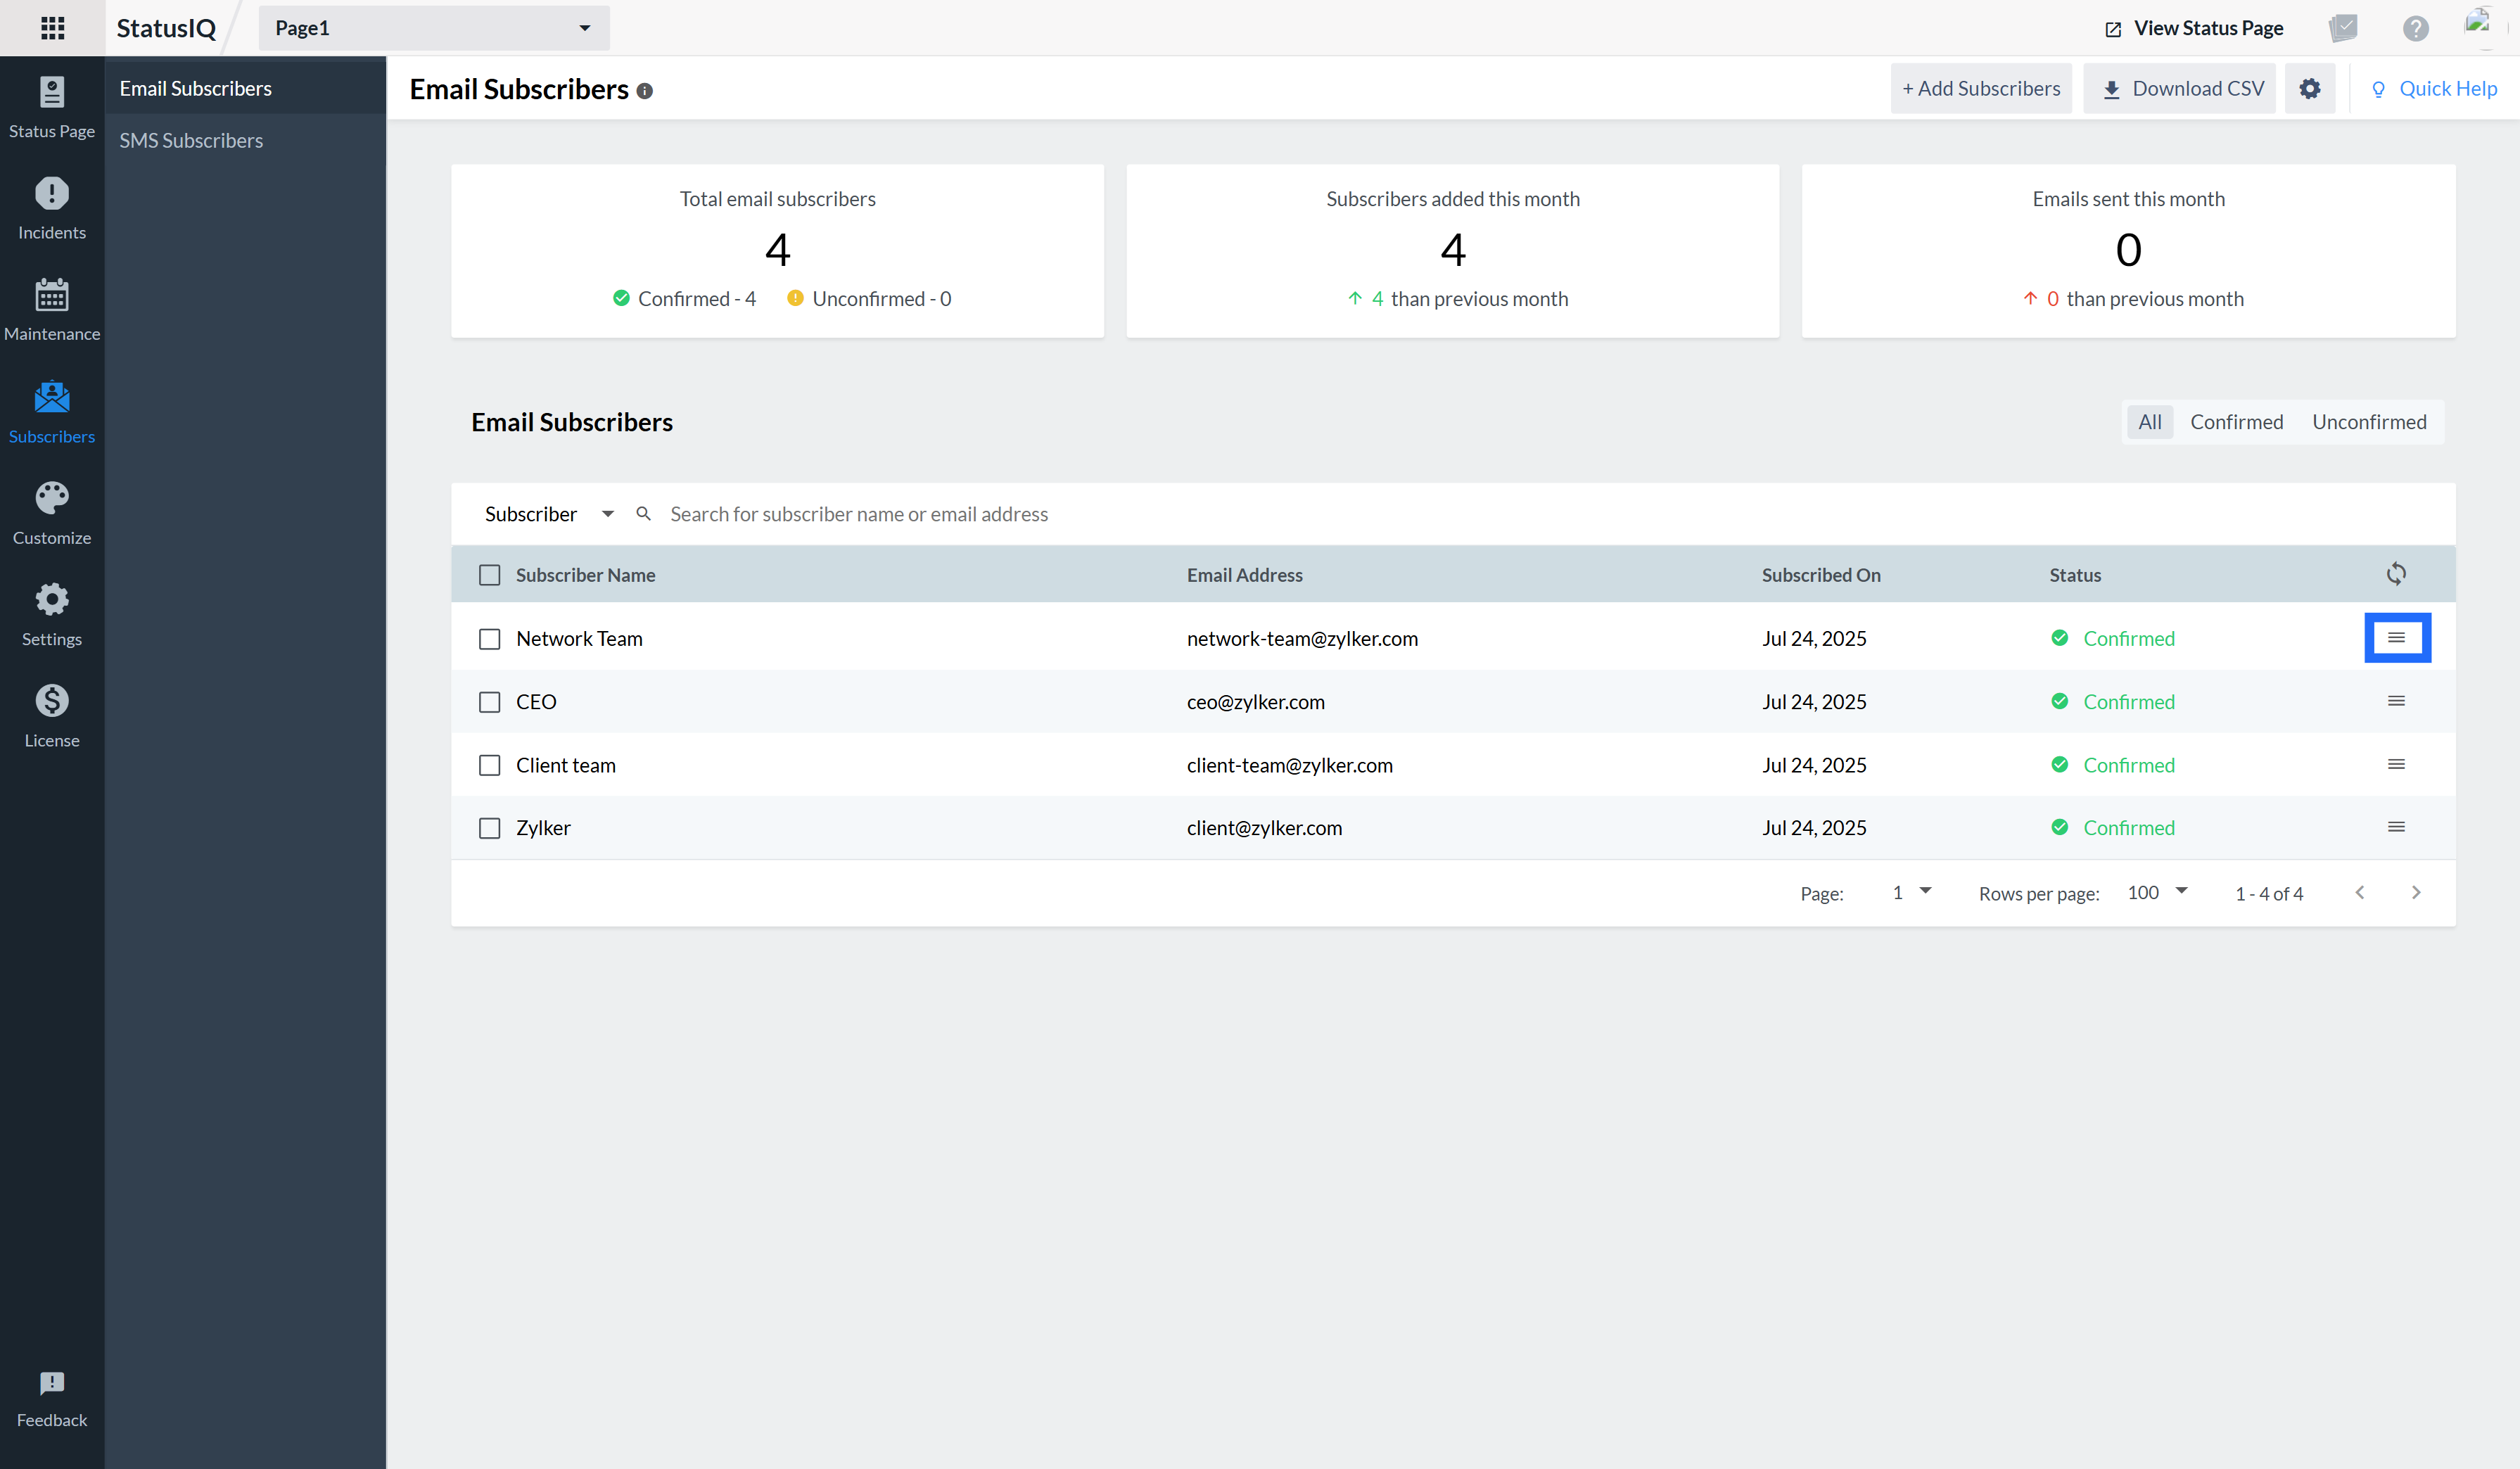Open the Maintenance sidebar section
2520x1469 pixels.
(52, 310)
